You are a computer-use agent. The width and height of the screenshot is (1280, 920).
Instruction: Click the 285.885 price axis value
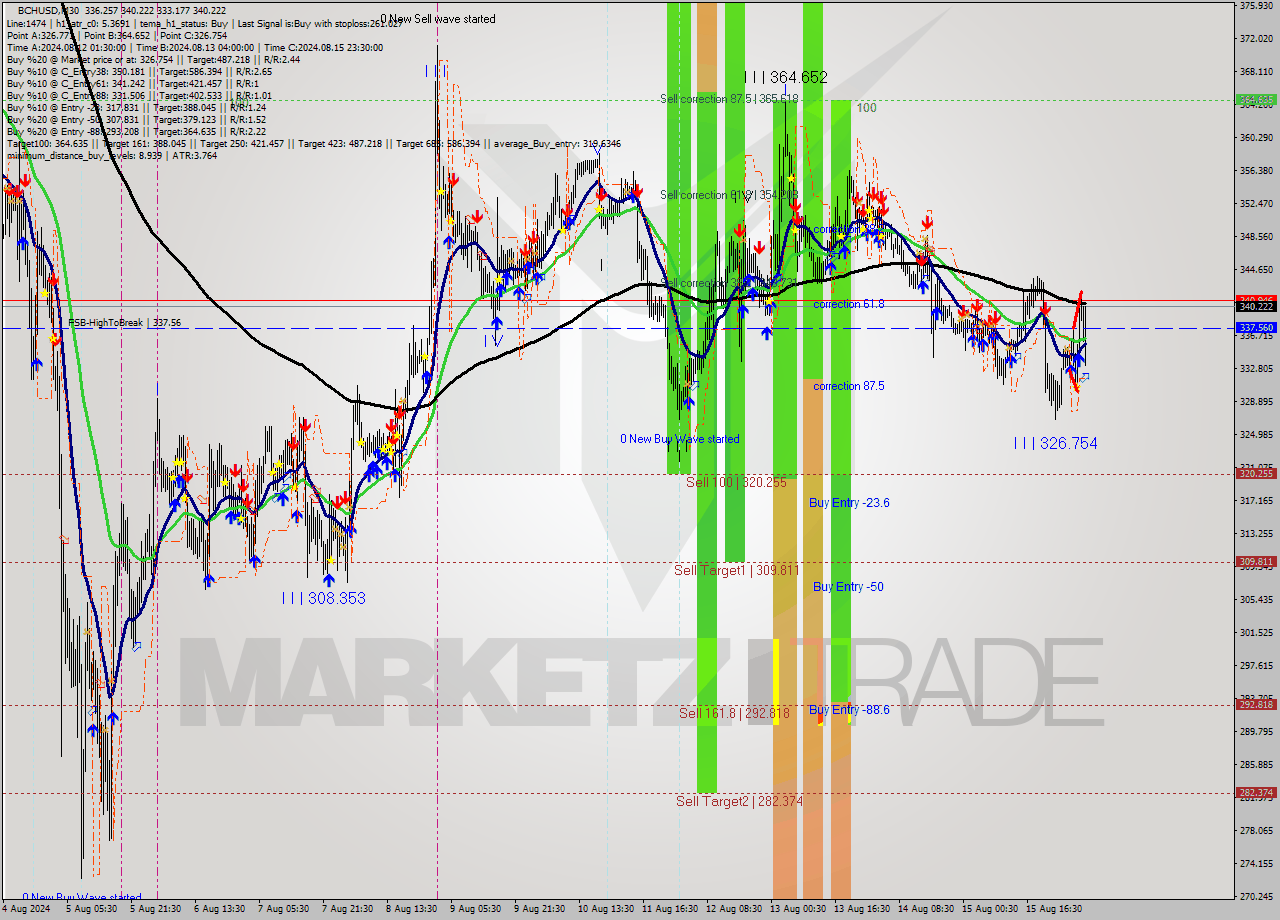pos(1257,765)
